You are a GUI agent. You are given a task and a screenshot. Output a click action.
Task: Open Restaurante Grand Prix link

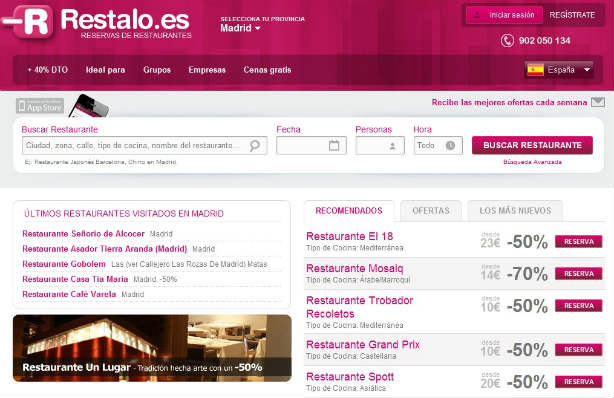click(363, 344)
